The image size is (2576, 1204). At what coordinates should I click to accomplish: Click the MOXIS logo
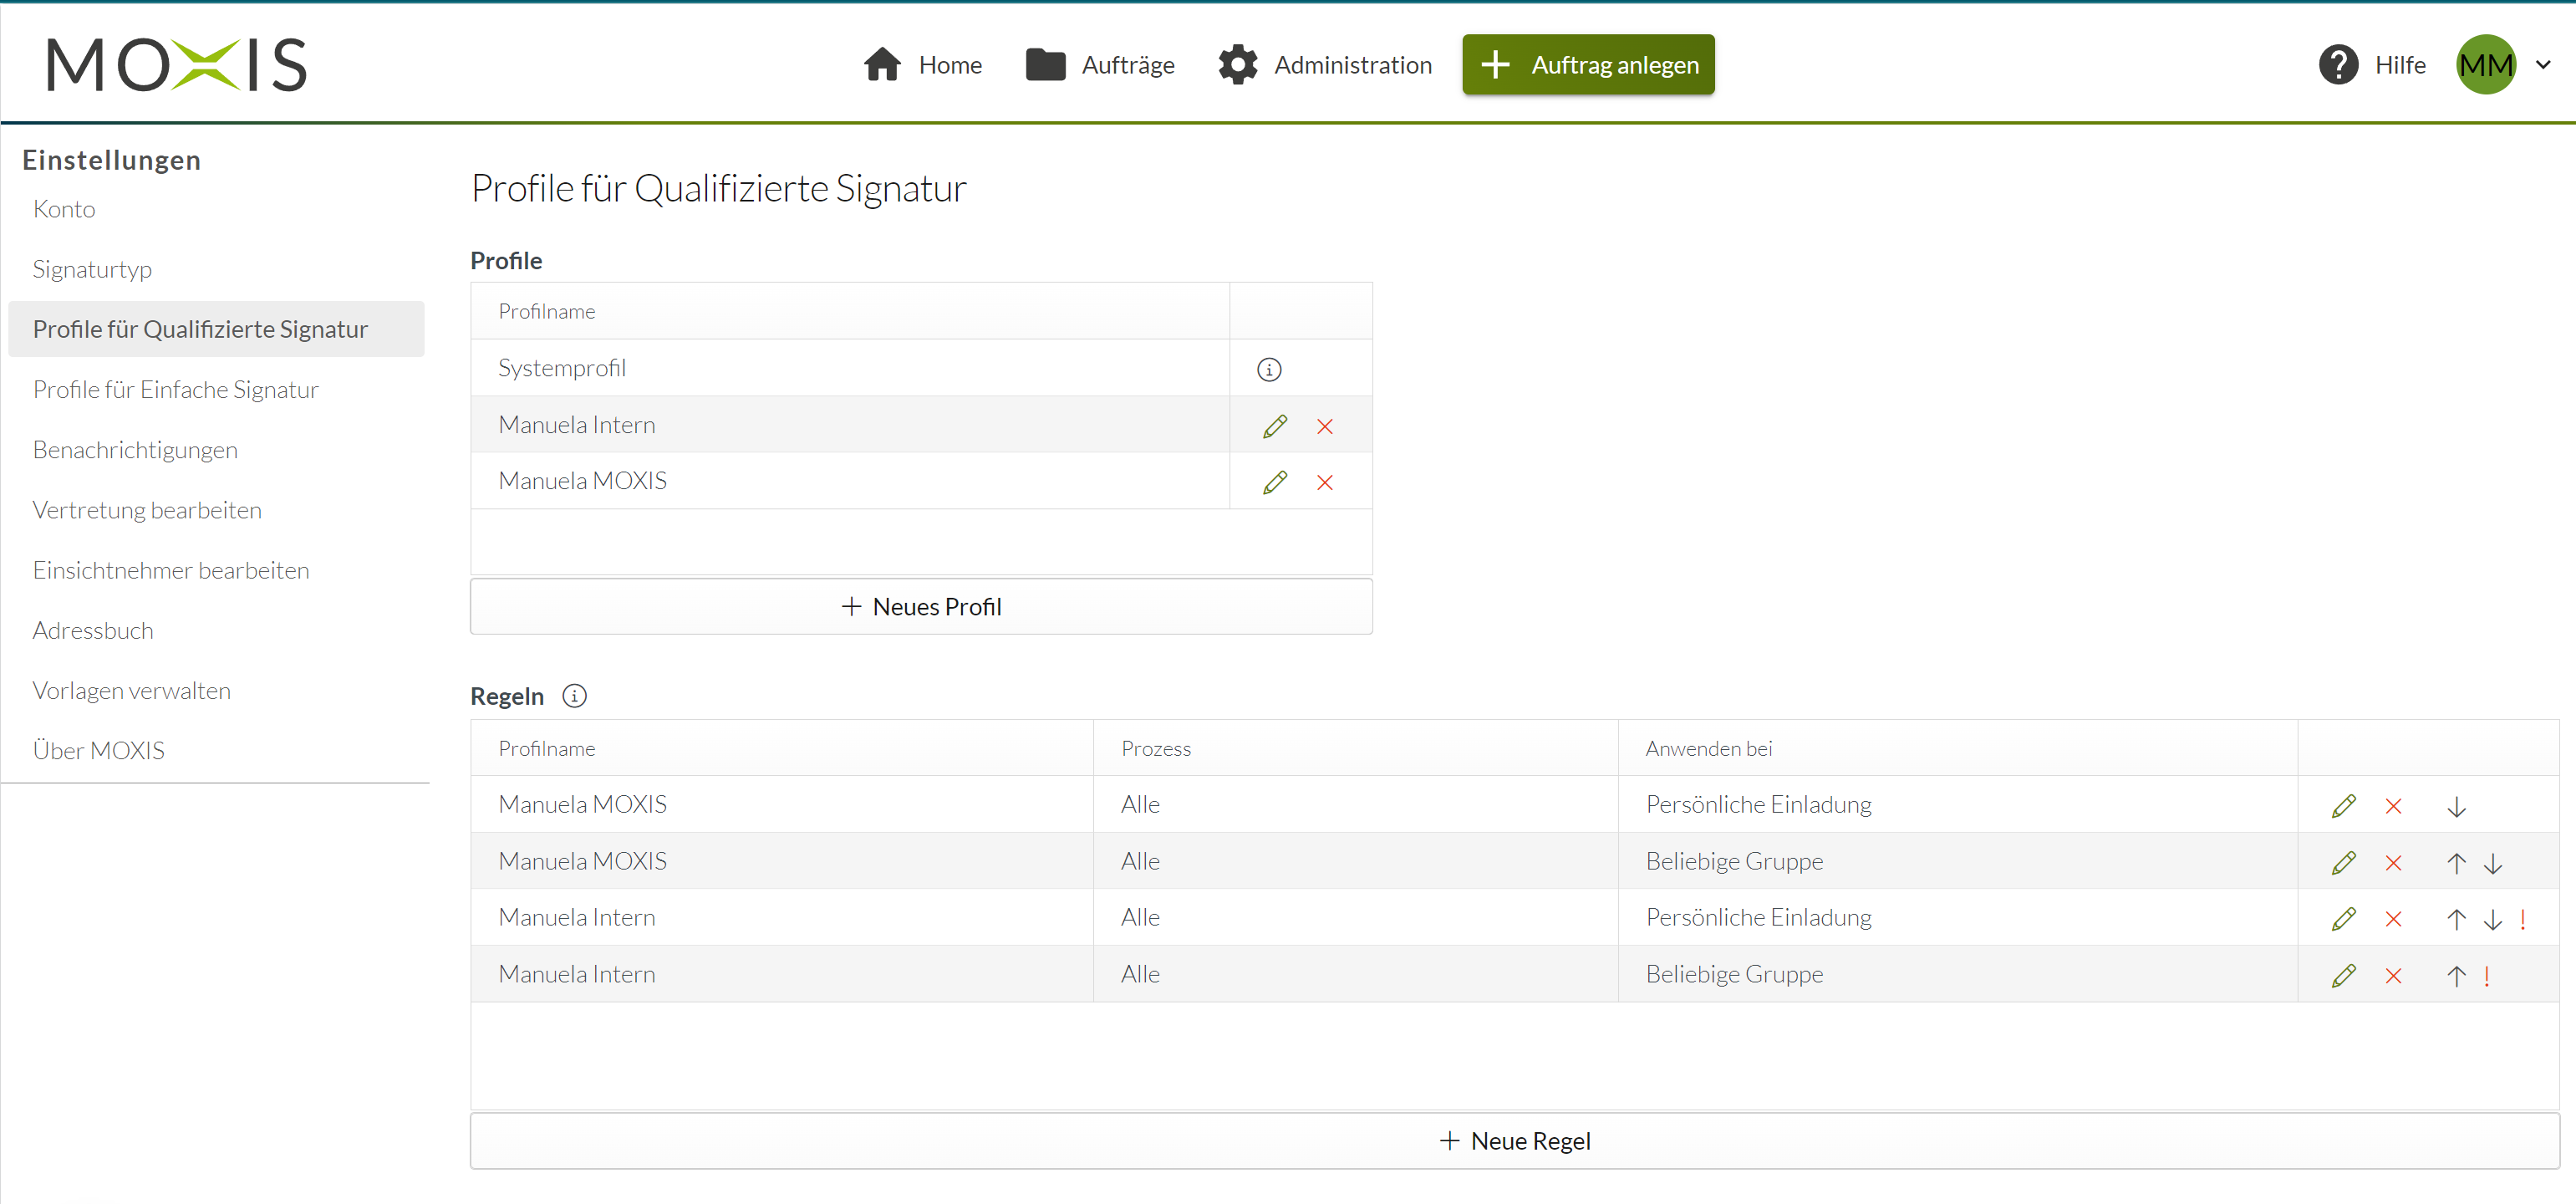point(177,65)
